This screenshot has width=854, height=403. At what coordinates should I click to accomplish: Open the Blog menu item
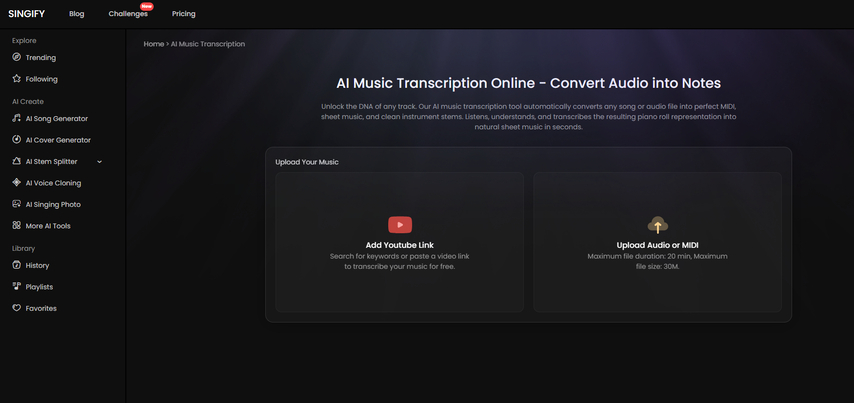(x=77, y=14)
